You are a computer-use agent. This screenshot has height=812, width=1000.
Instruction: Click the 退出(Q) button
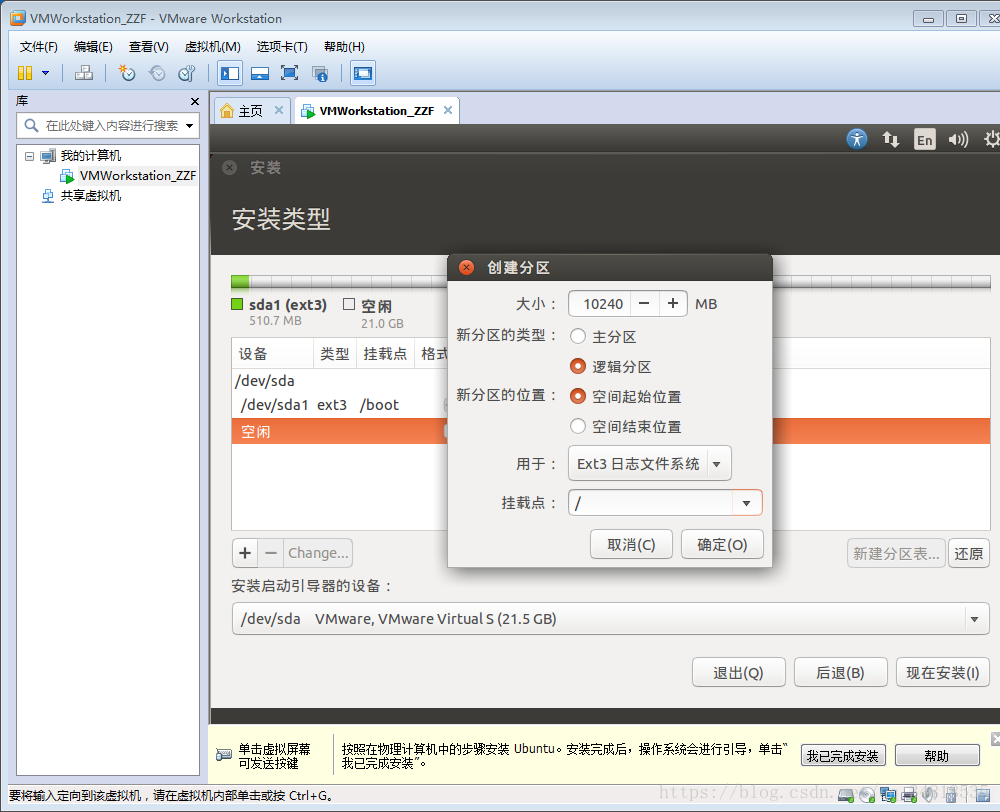[738, 672]
